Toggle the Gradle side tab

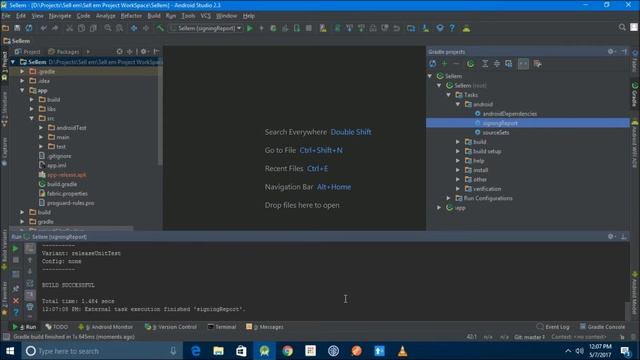tap(635, 94)
